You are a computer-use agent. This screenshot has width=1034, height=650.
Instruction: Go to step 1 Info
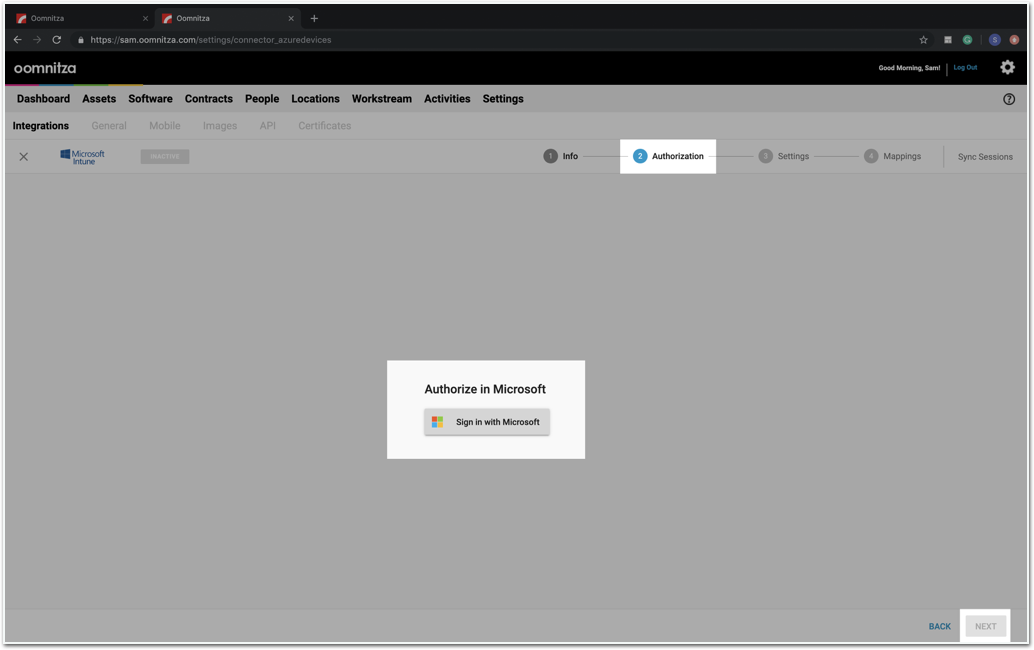click(x=561, y=156)
